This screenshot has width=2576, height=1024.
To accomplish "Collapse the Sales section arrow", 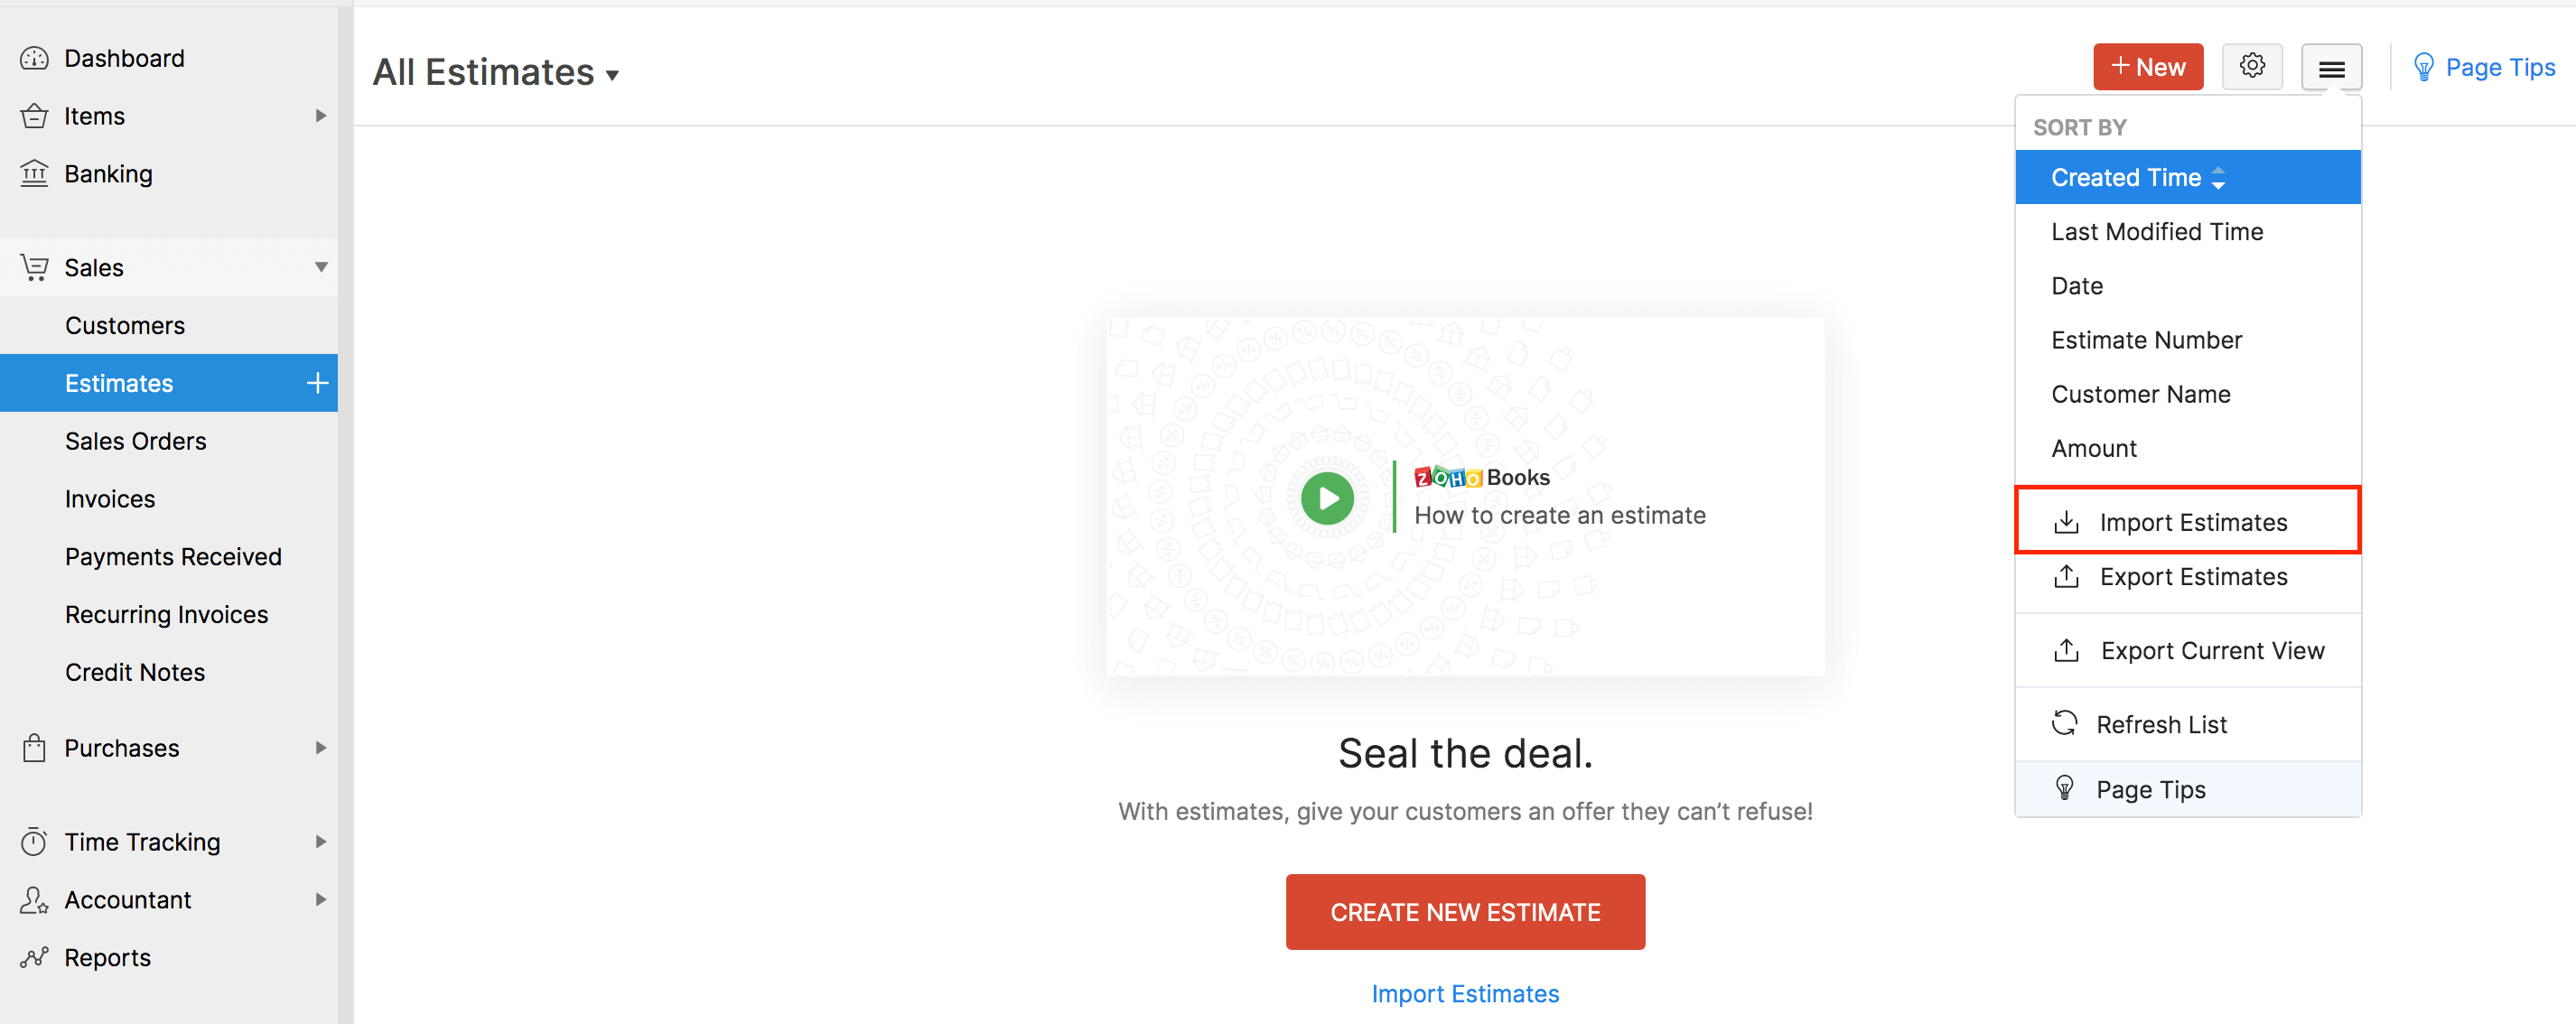I will click(x=320, y=267).
